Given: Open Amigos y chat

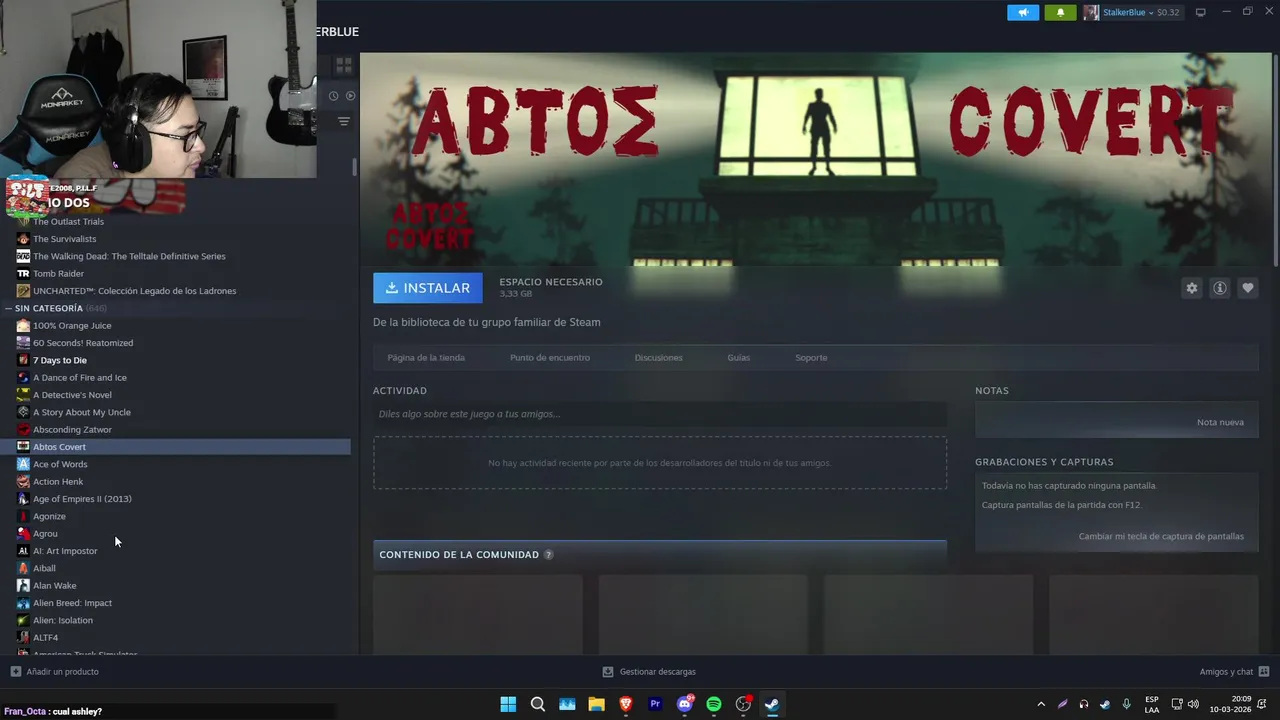Looking at the screenshot, I should pos(1234,672).
